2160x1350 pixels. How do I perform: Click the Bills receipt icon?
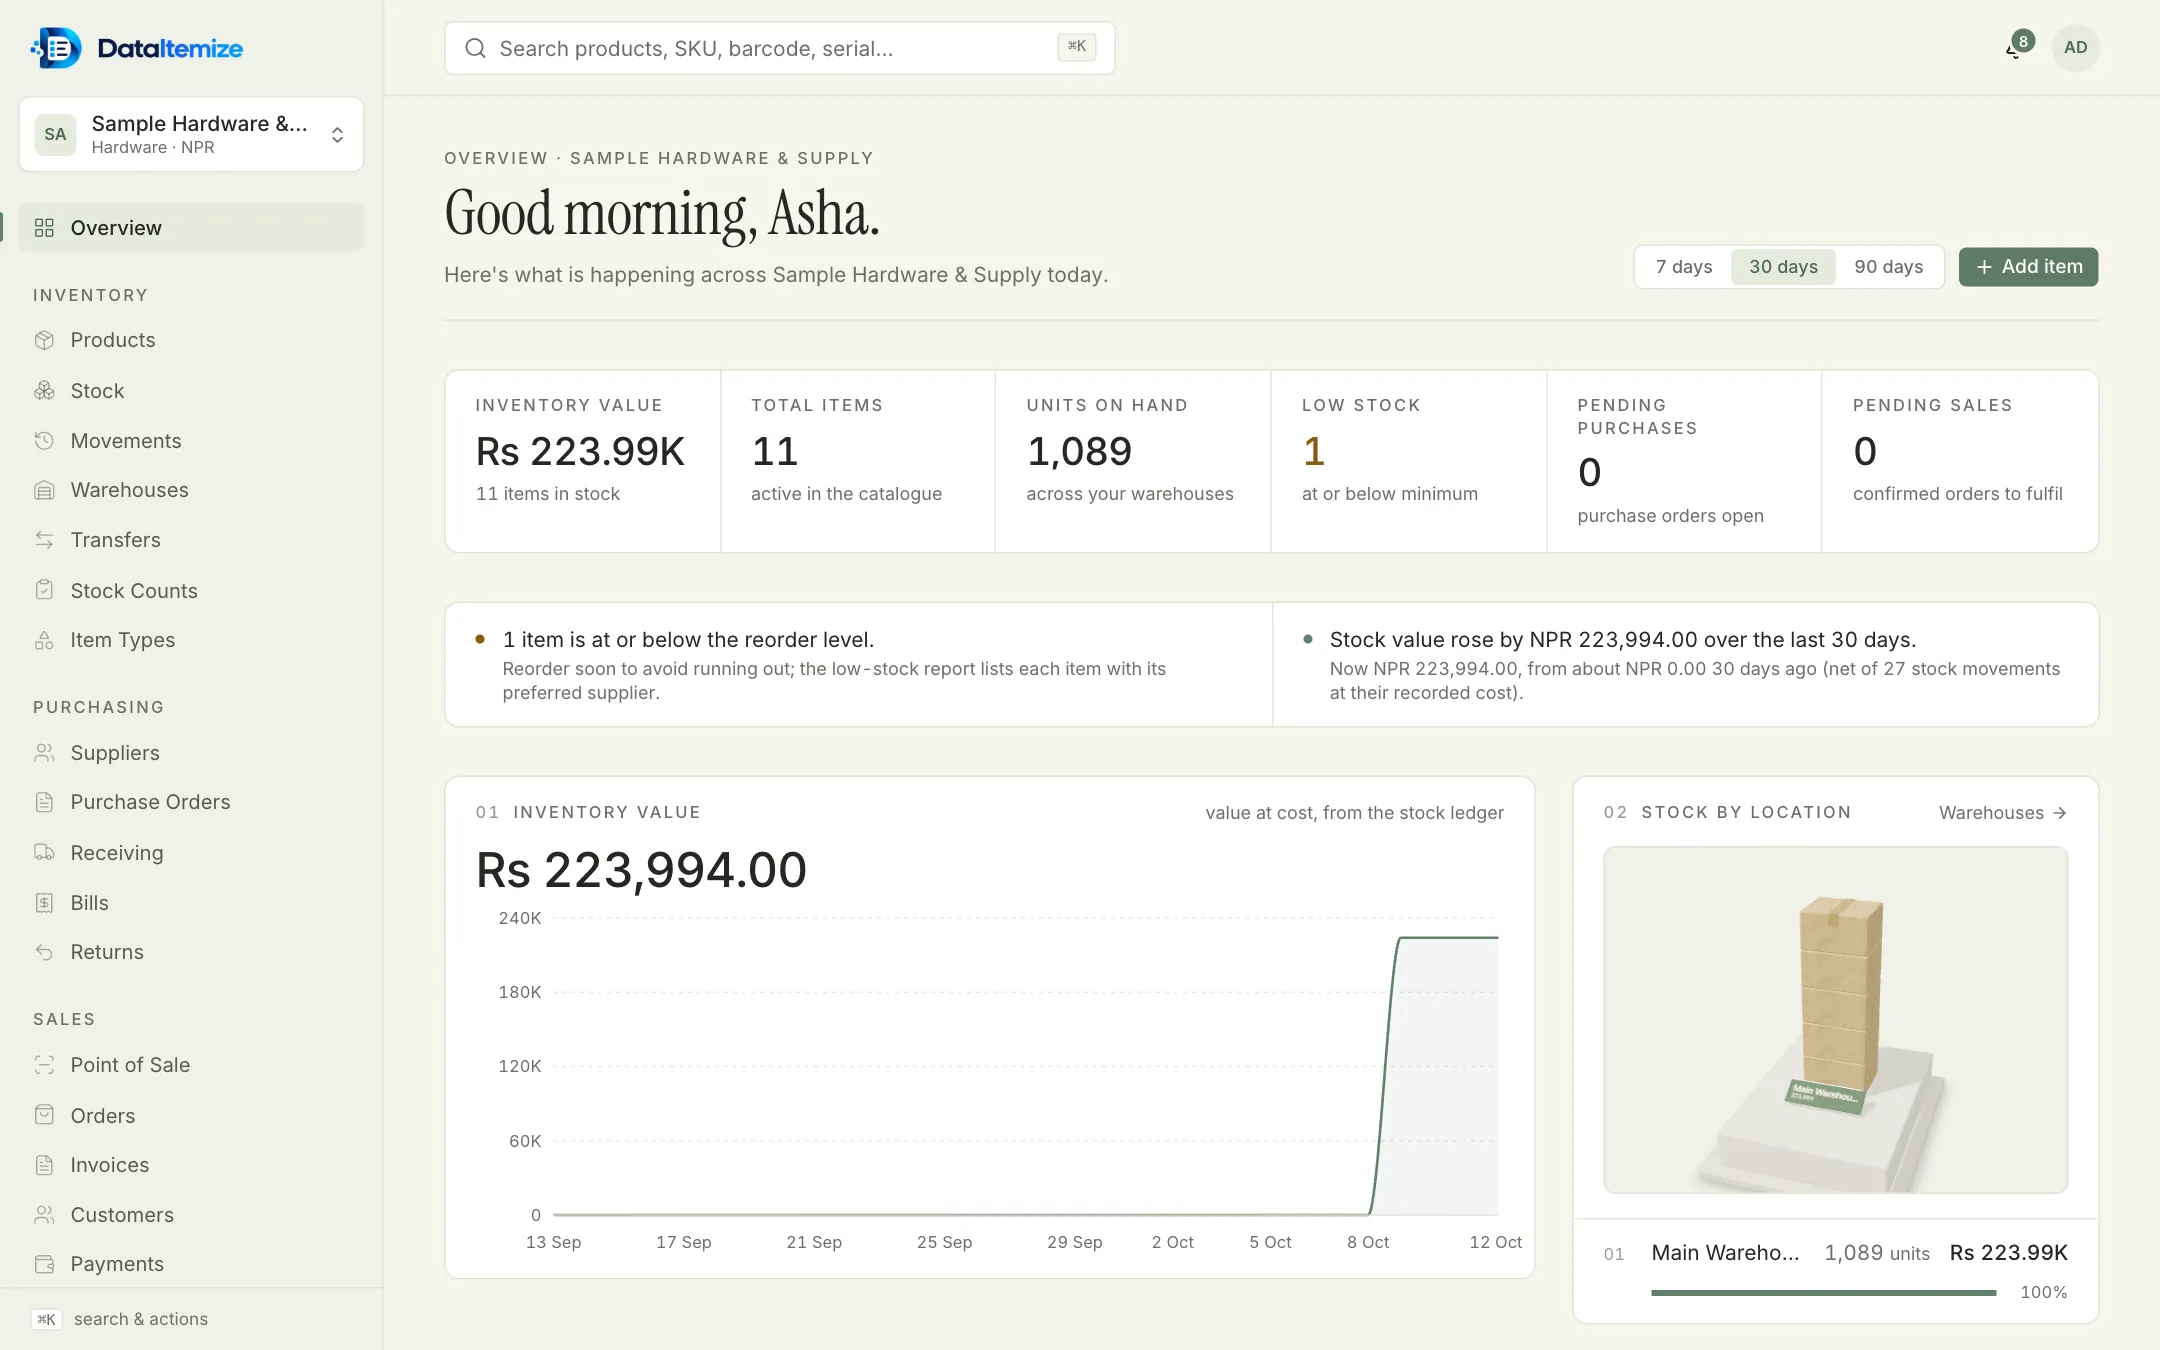[x=44, y=903]
